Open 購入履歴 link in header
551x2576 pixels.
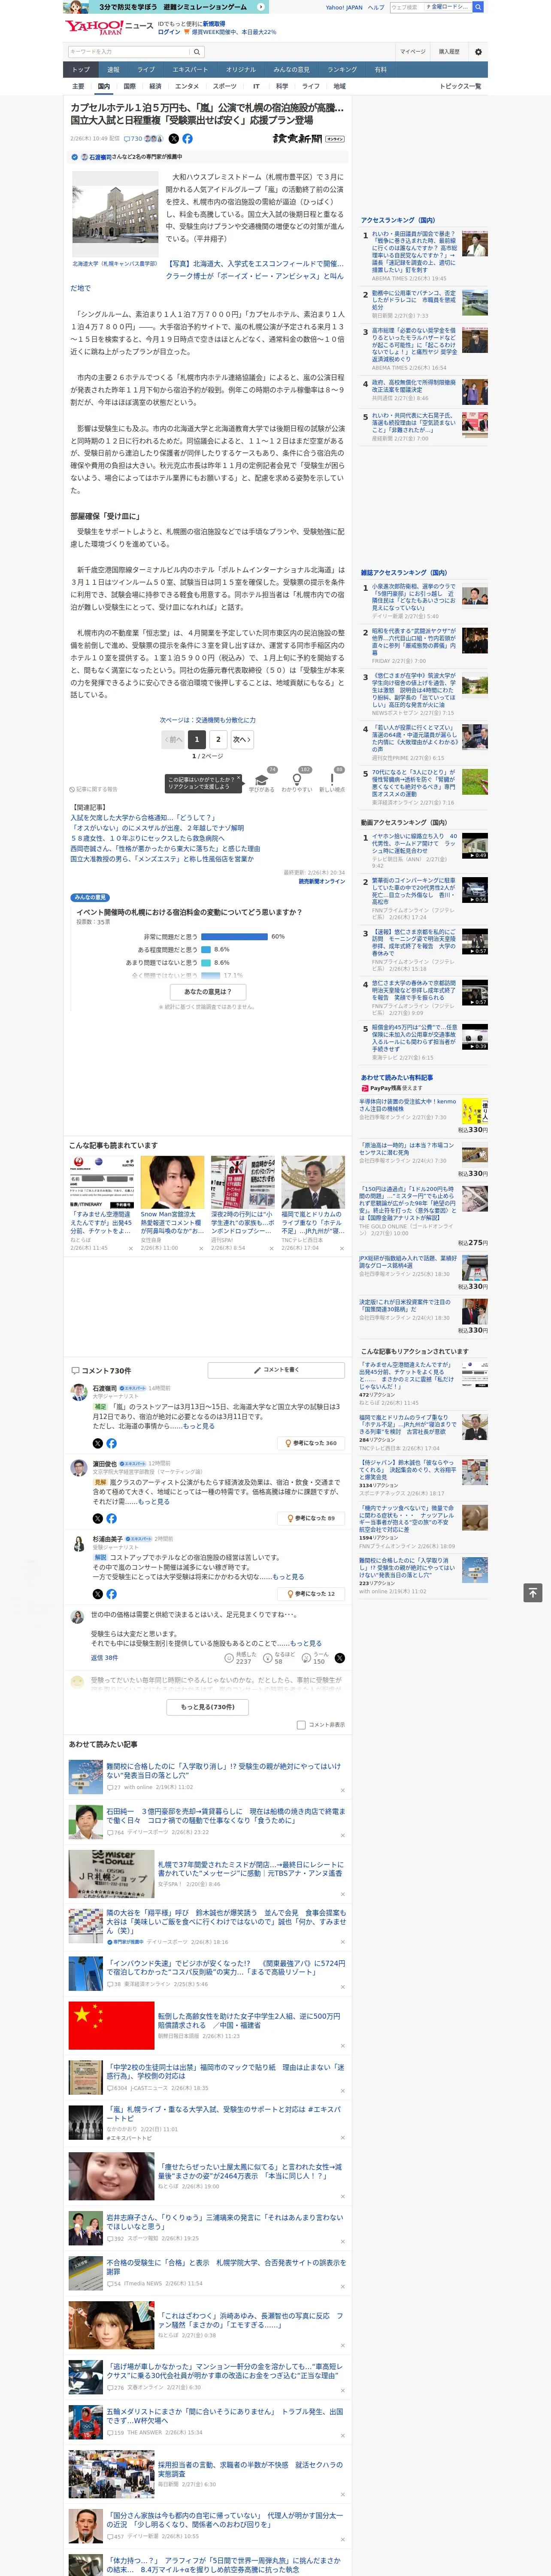449,52
